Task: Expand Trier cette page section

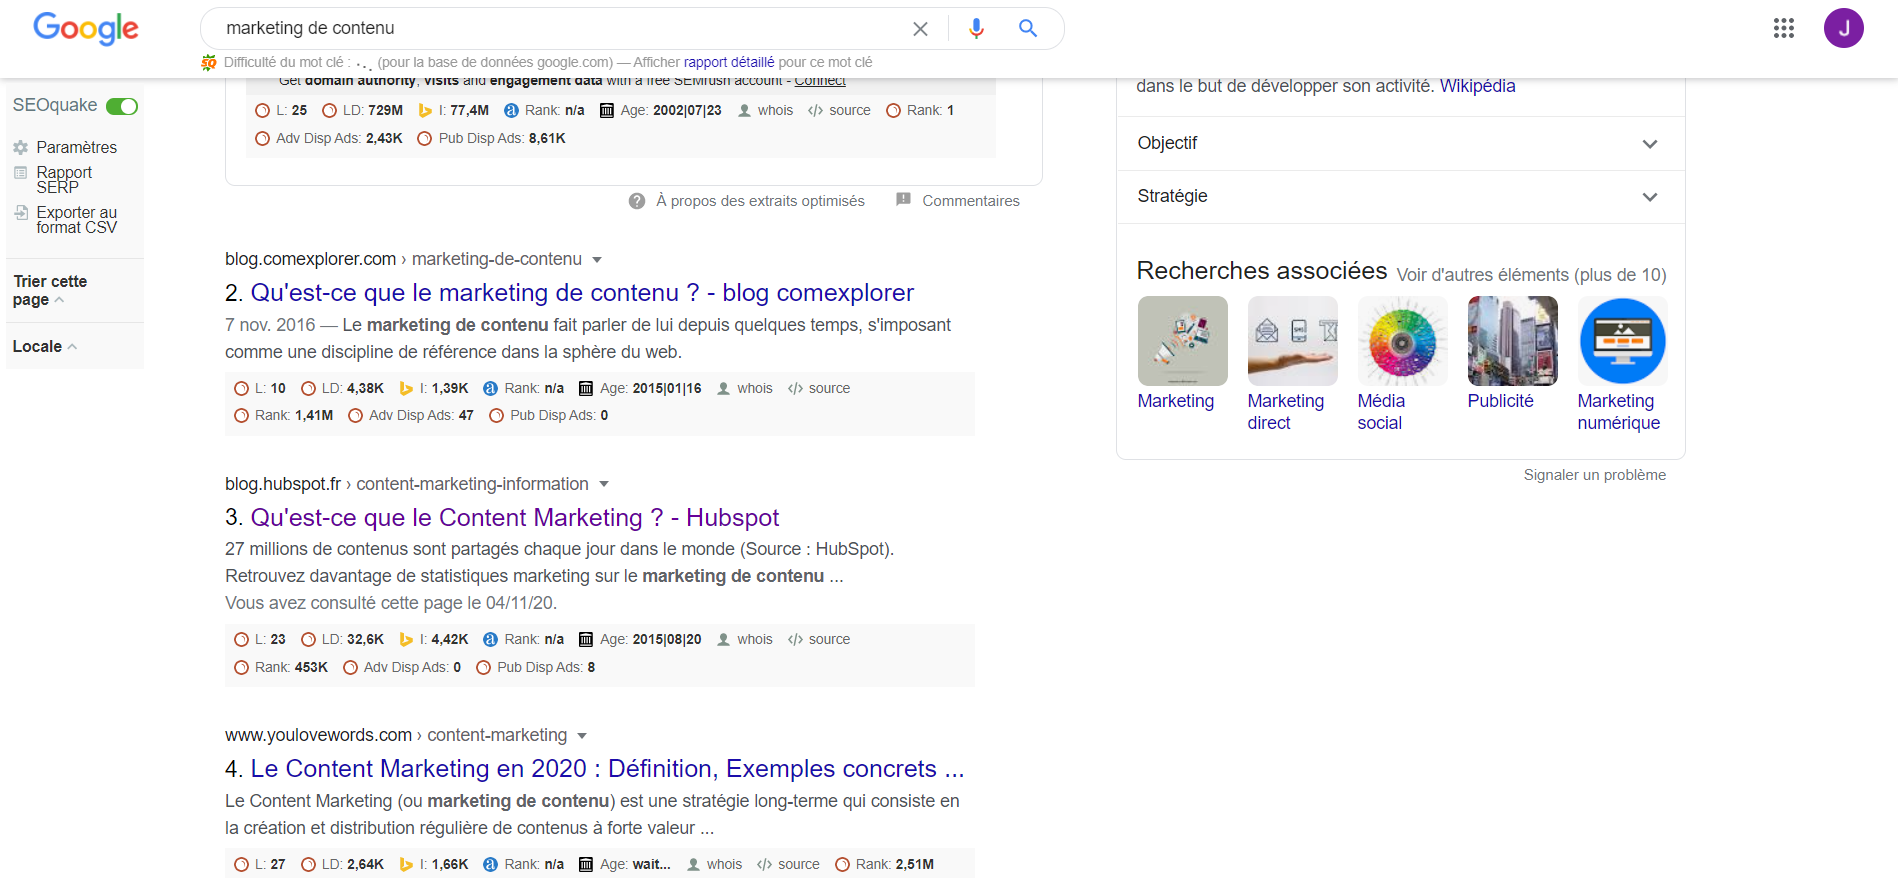Action: (50, 290)
